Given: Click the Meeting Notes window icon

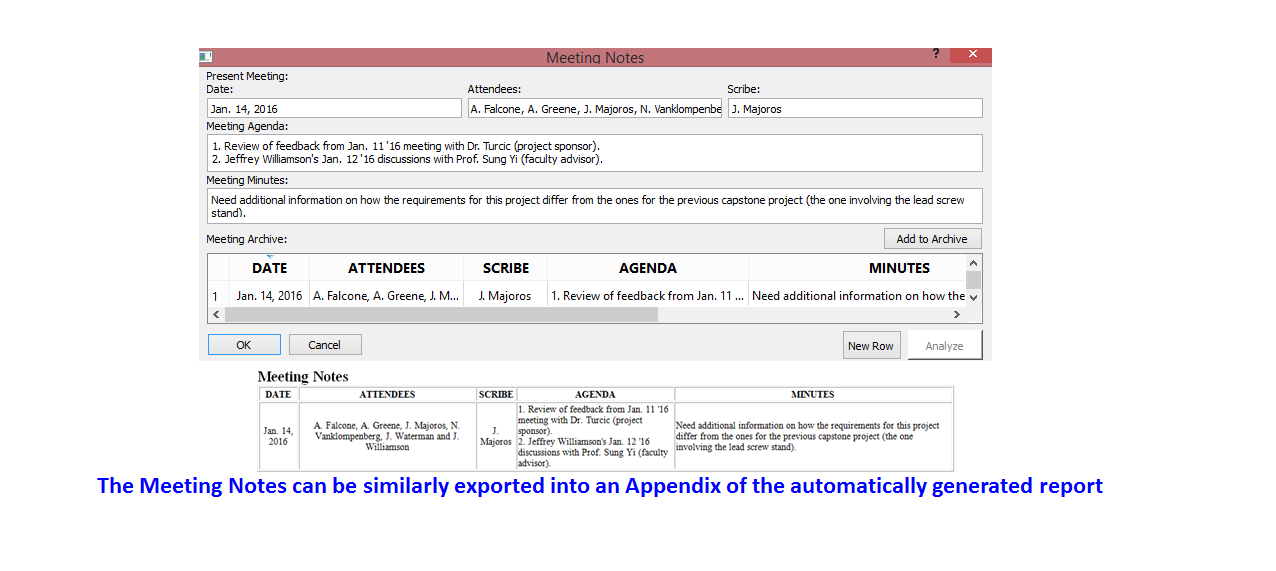Looking at the screenshot, I should (206, 57).
